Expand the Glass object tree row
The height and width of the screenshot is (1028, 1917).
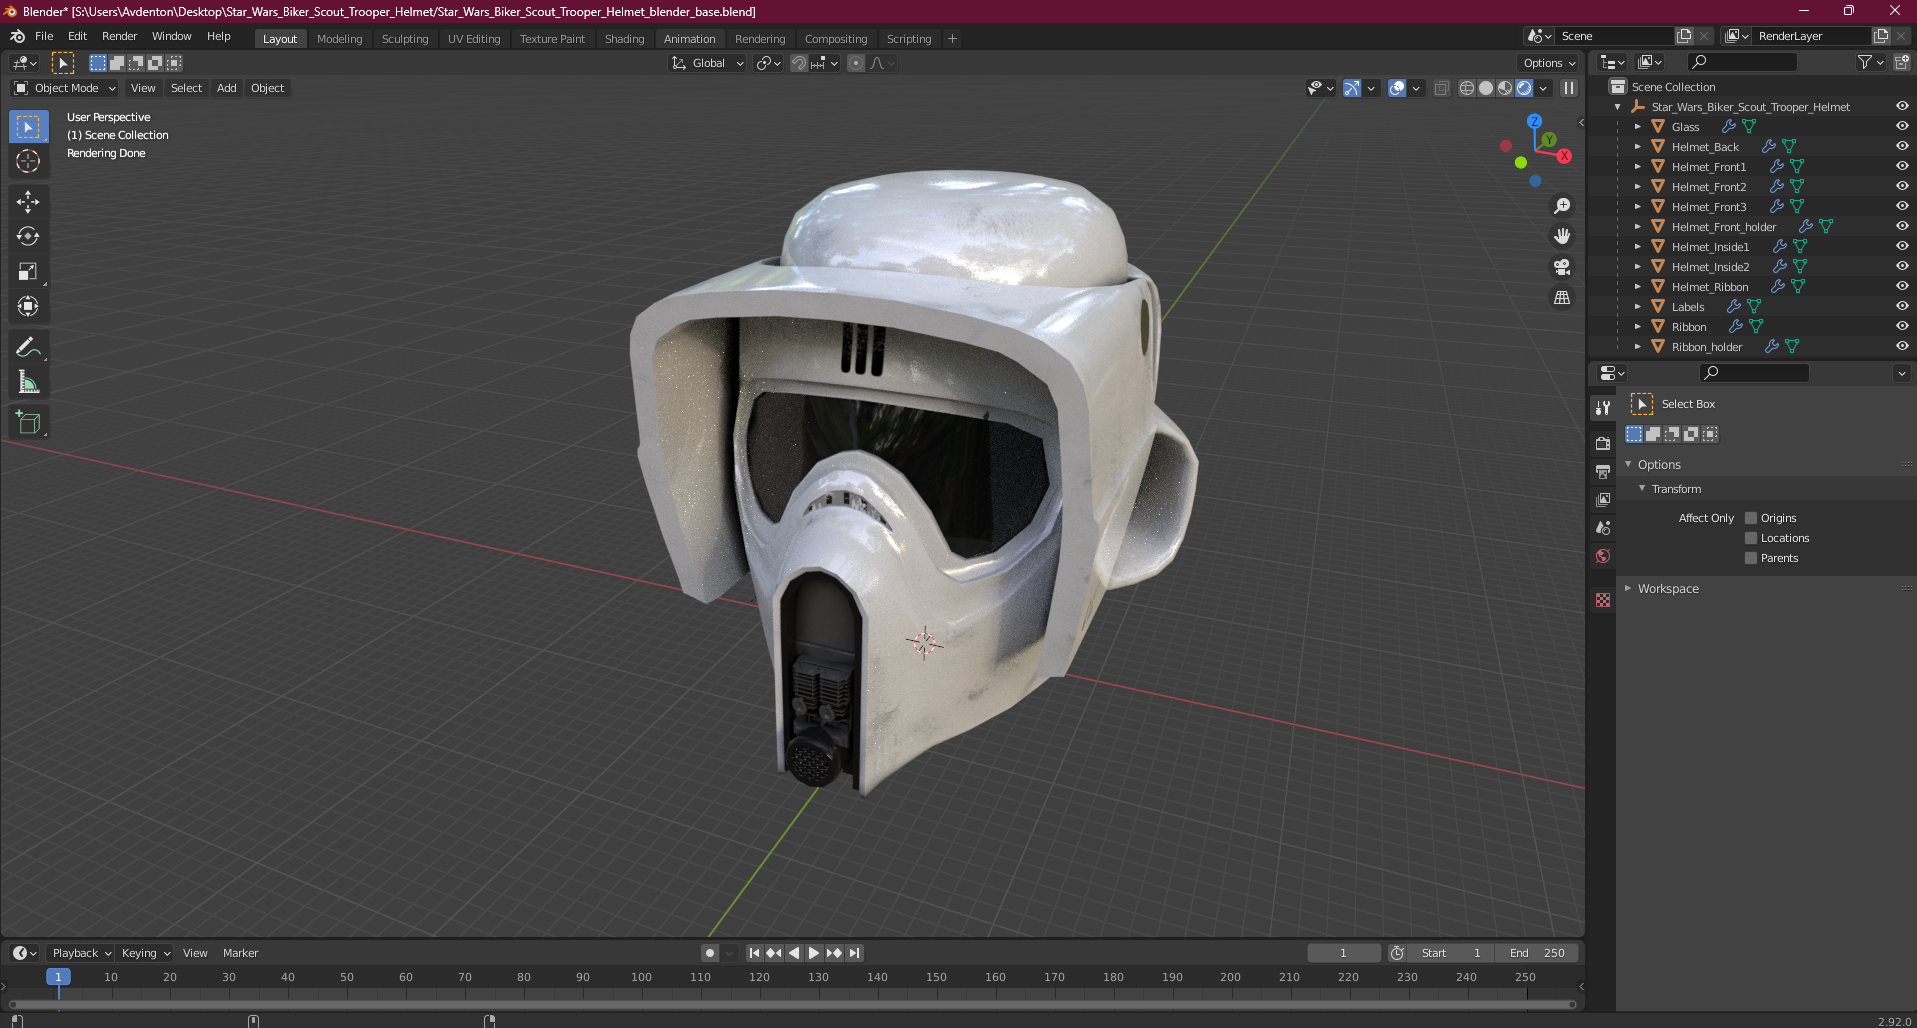point(1638,127)
